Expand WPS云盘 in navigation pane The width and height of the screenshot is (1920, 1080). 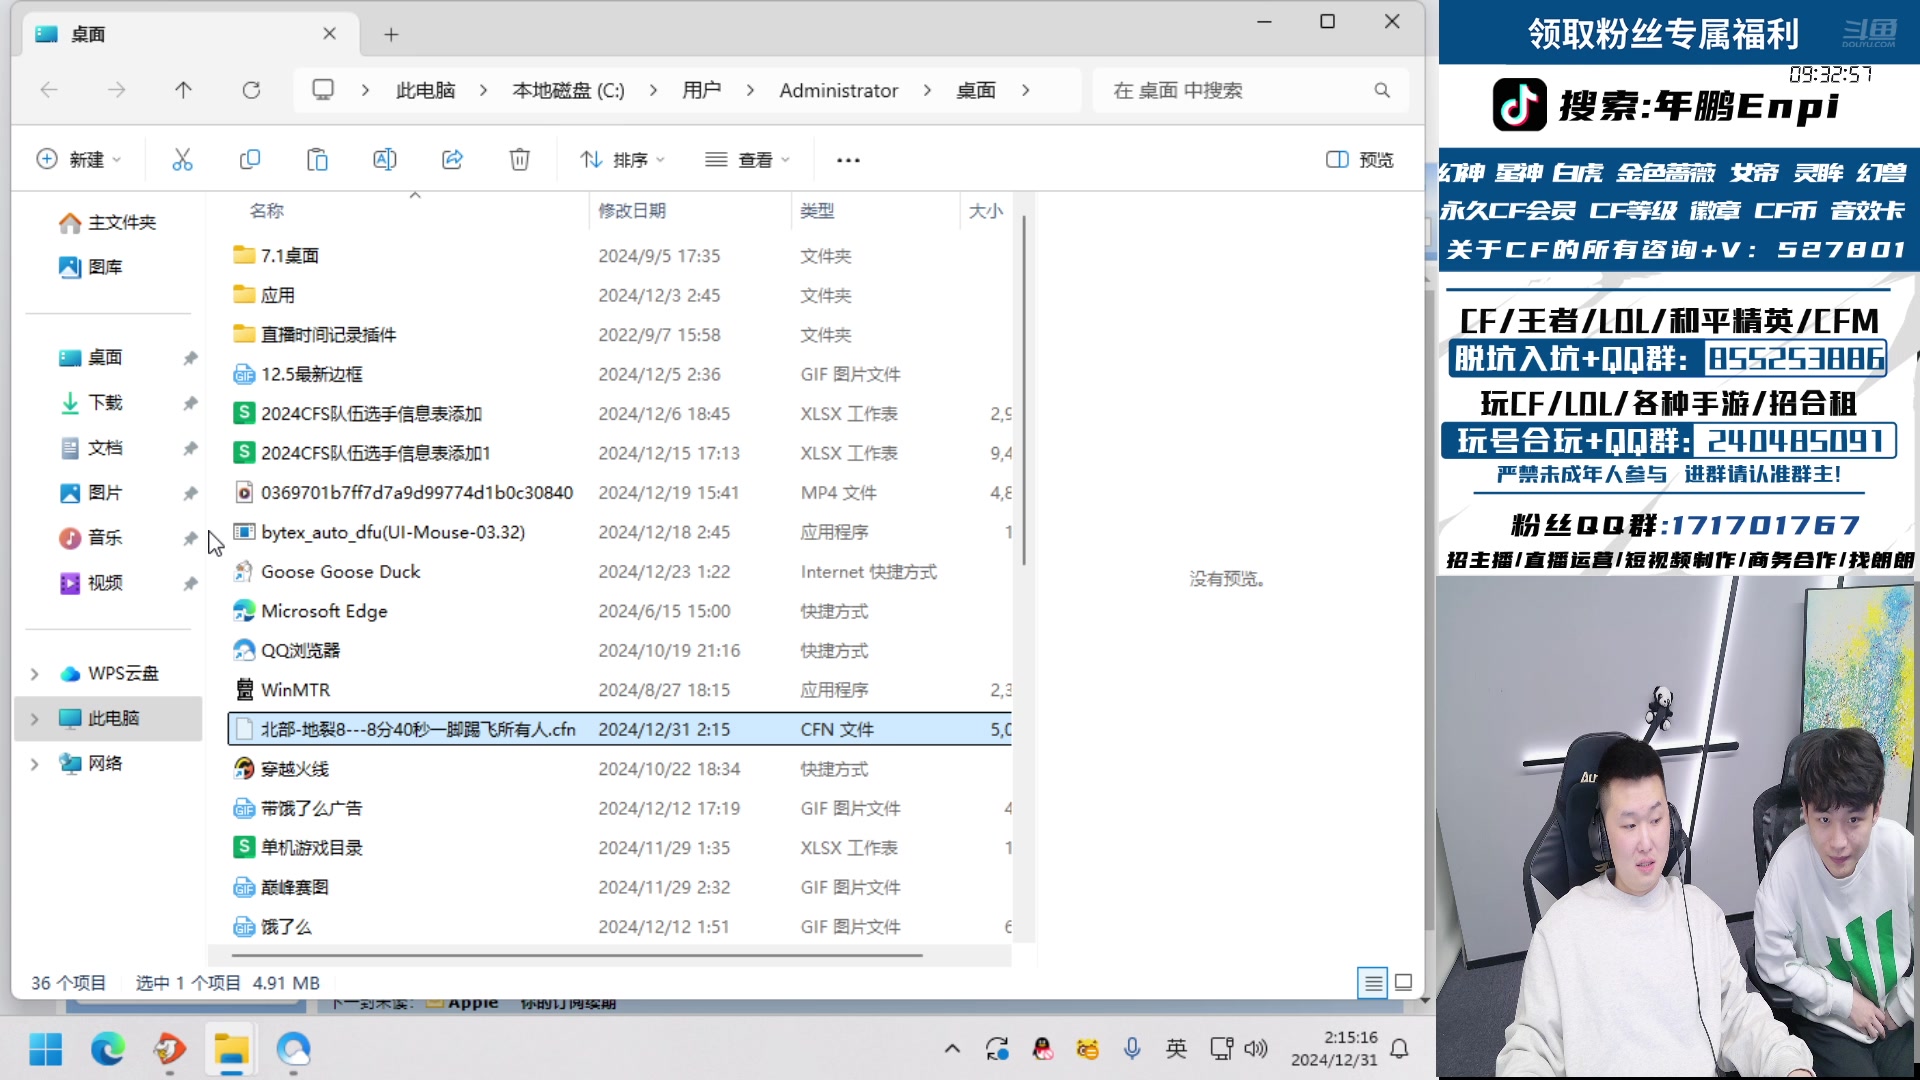click(x=35, y=674)
